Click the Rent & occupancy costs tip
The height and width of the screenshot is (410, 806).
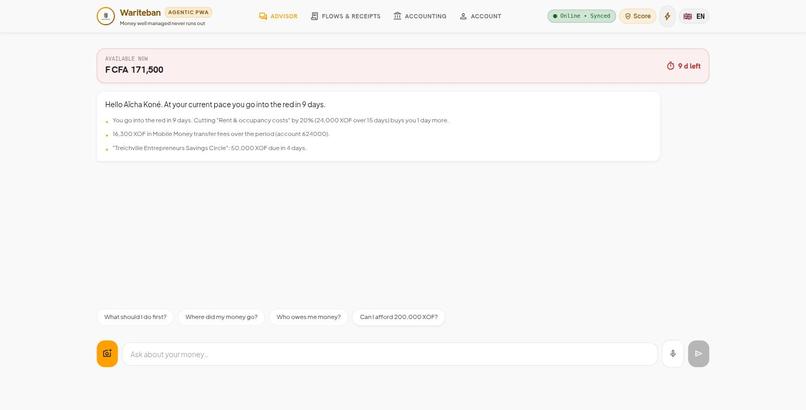pos(281,120)
